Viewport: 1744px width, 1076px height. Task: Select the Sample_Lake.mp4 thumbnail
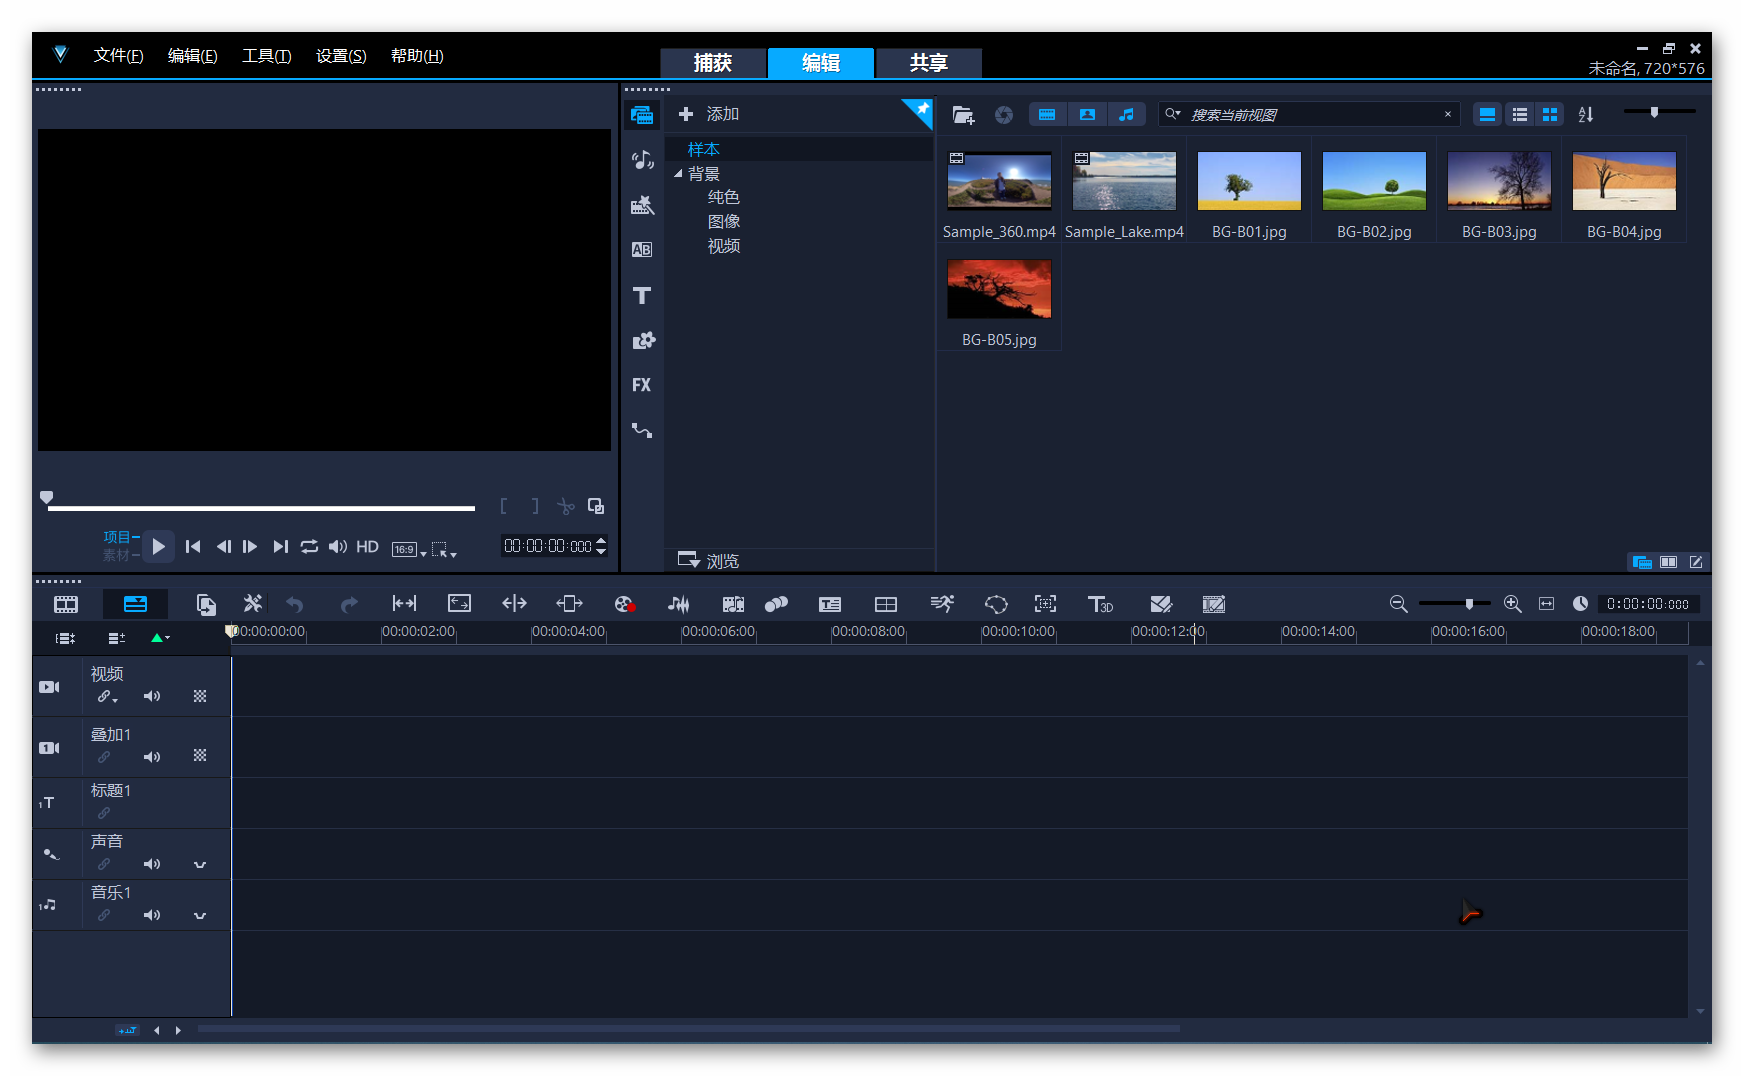tap(1124, 181)
